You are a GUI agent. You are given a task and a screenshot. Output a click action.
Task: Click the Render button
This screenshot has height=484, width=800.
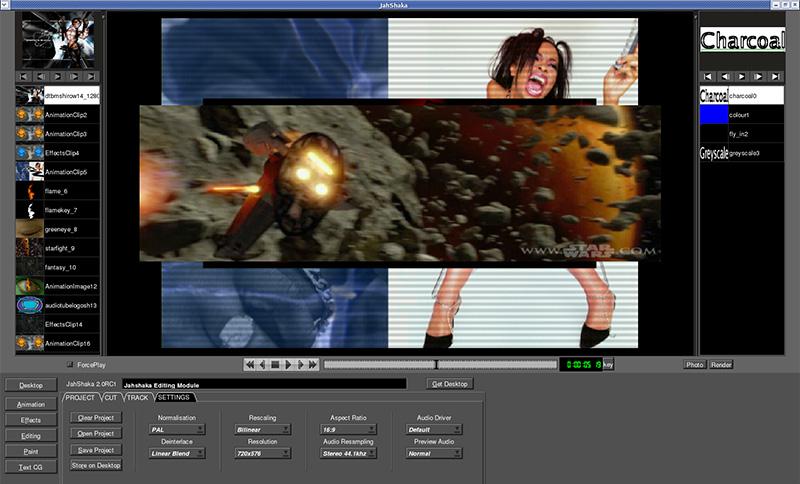coord(721,365)
